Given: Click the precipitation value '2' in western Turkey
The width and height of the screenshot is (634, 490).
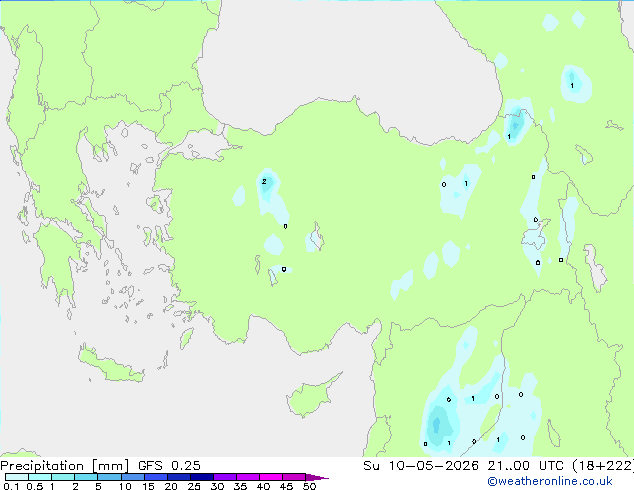Looking at the screenshot, I should point(264,182).
